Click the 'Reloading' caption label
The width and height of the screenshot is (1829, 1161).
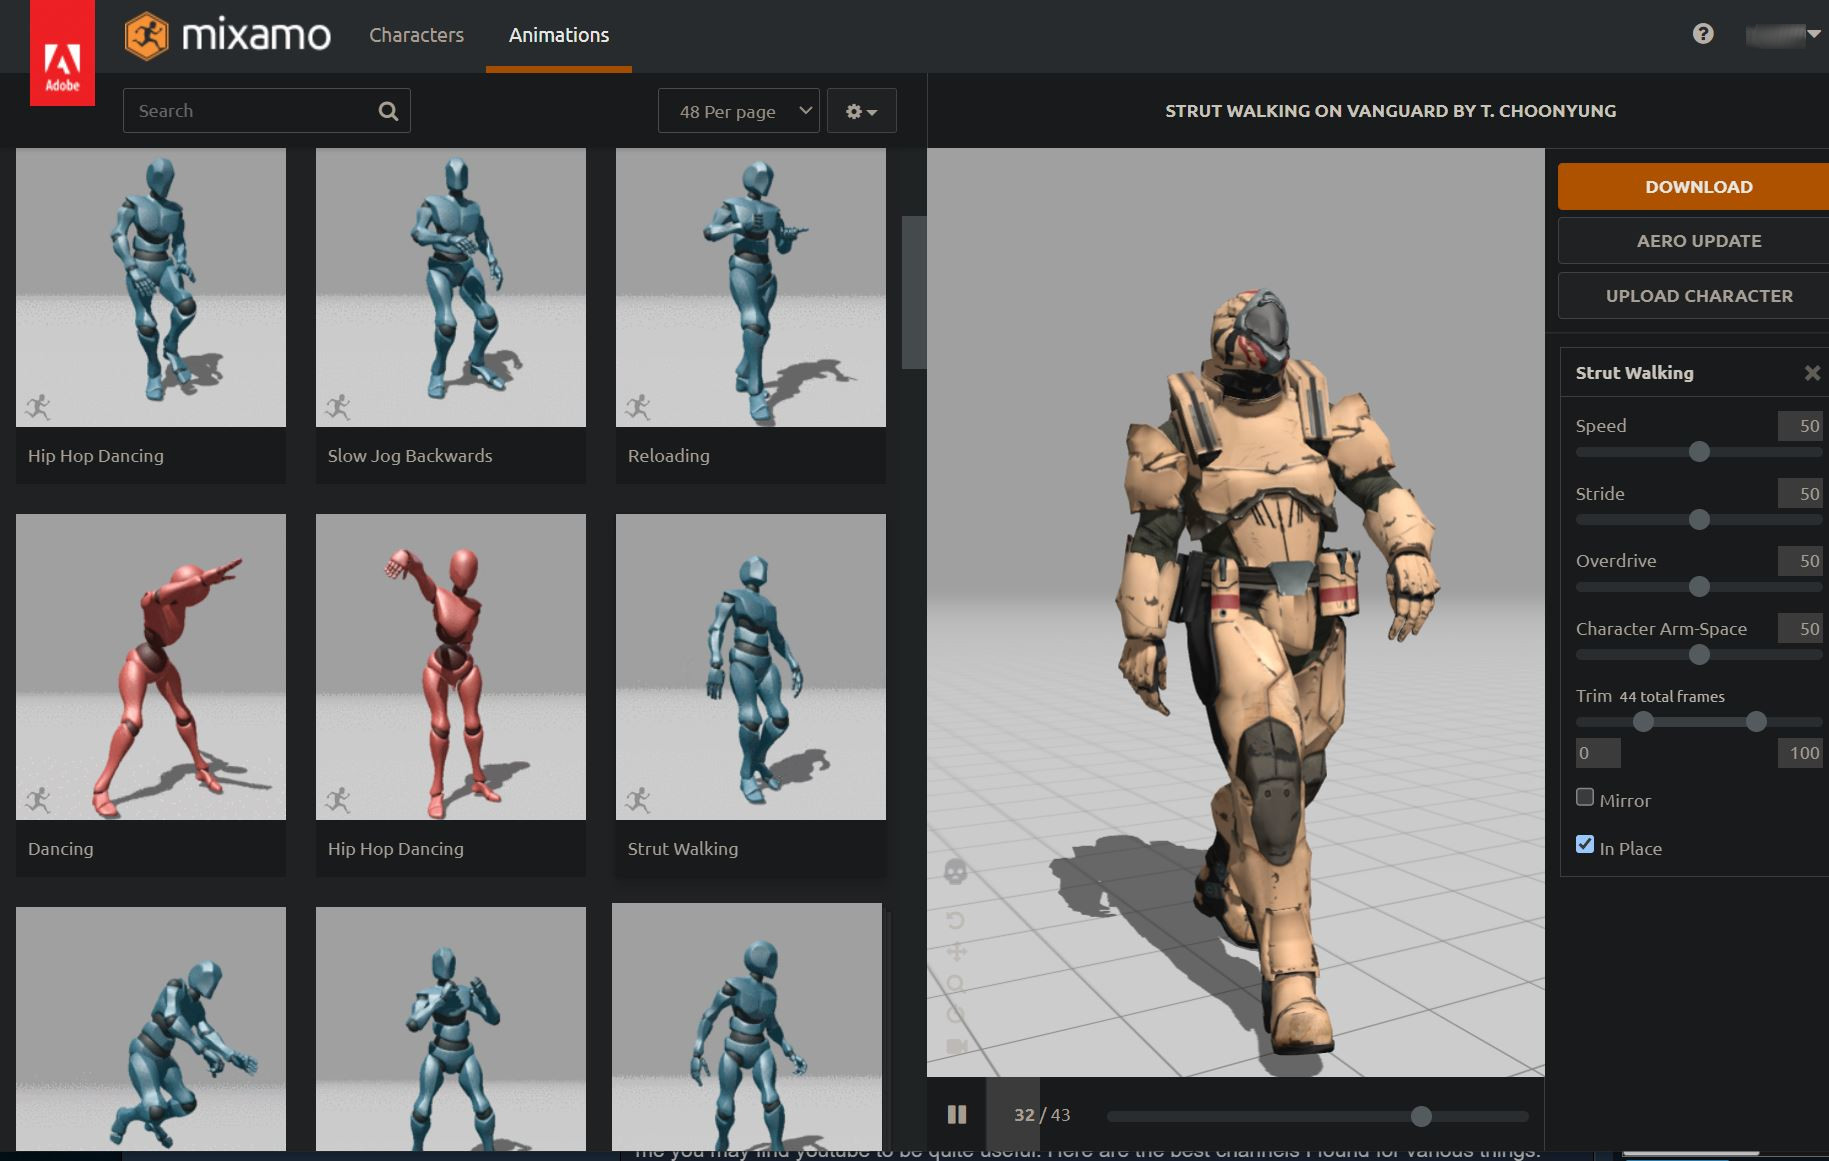(669, 456)
